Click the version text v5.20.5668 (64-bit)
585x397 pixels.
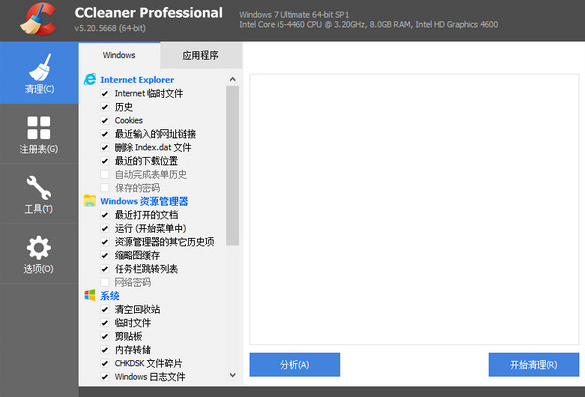click(110, 28)
